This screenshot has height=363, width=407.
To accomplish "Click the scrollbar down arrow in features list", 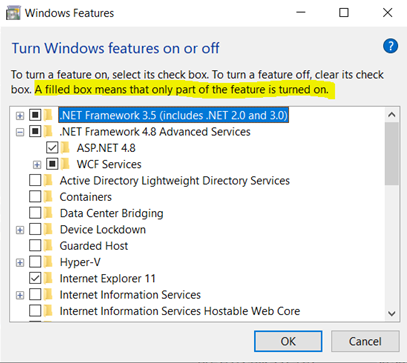I will 392,314.
